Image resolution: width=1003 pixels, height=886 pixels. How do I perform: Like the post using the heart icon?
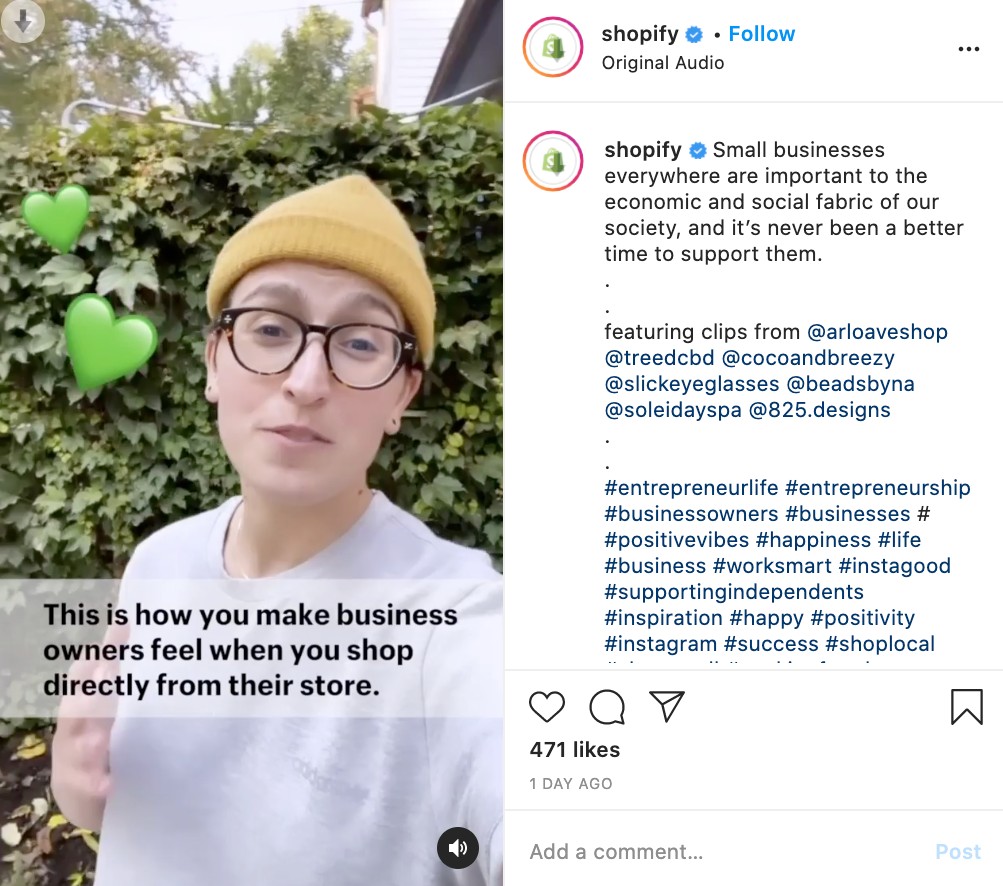[x=546, y=707]
